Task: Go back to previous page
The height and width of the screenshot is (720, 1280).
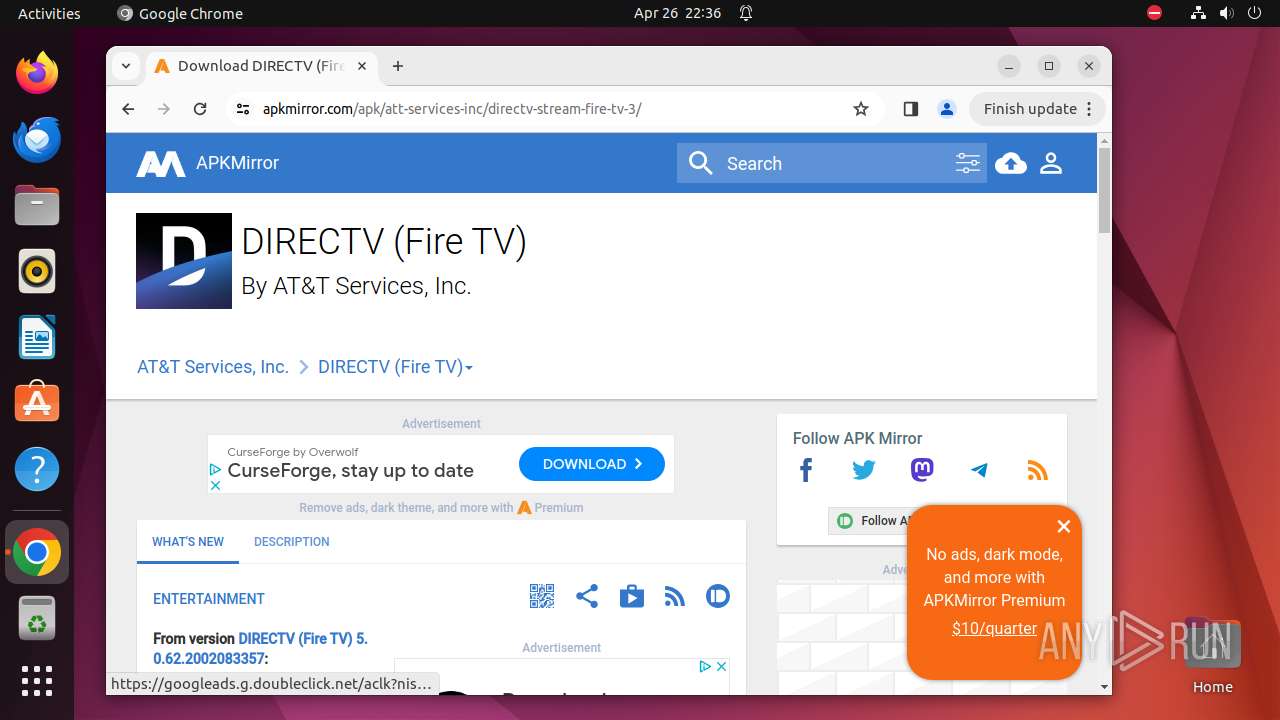Action: [128, 109]
